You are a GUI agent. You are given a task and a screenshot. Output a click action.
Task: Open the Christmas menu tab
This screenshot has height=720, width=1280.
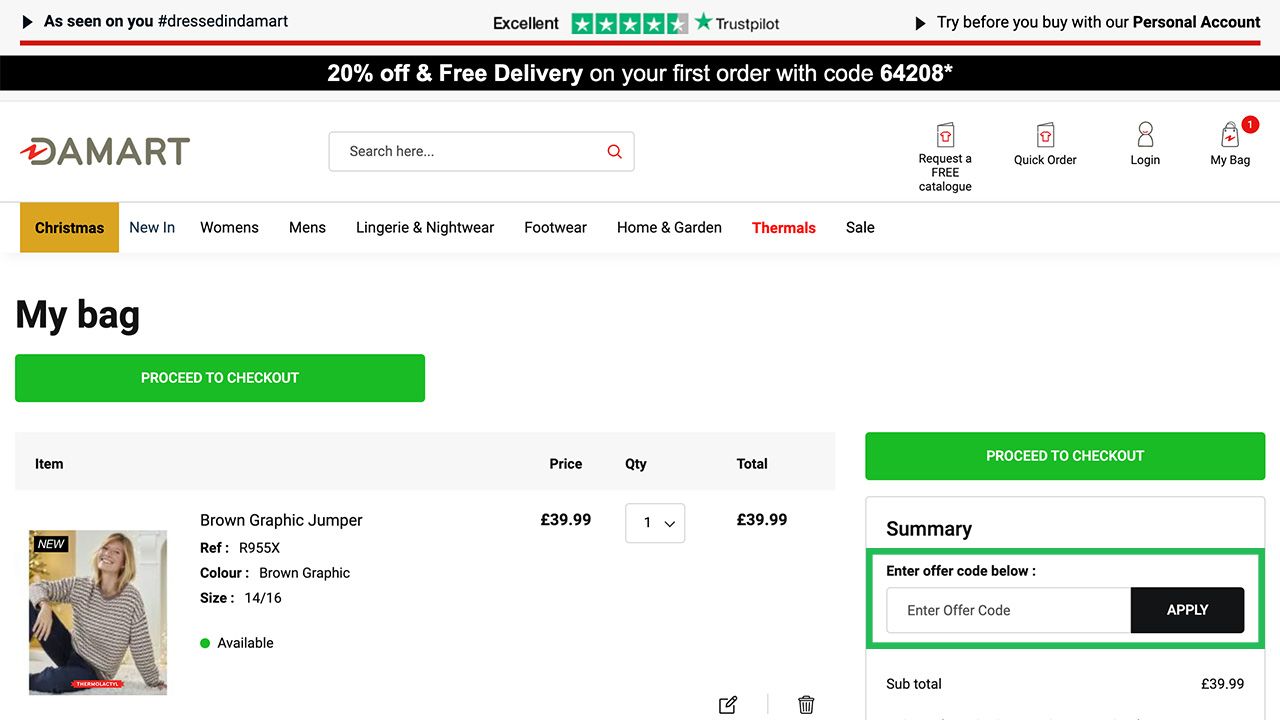point(69,228)
